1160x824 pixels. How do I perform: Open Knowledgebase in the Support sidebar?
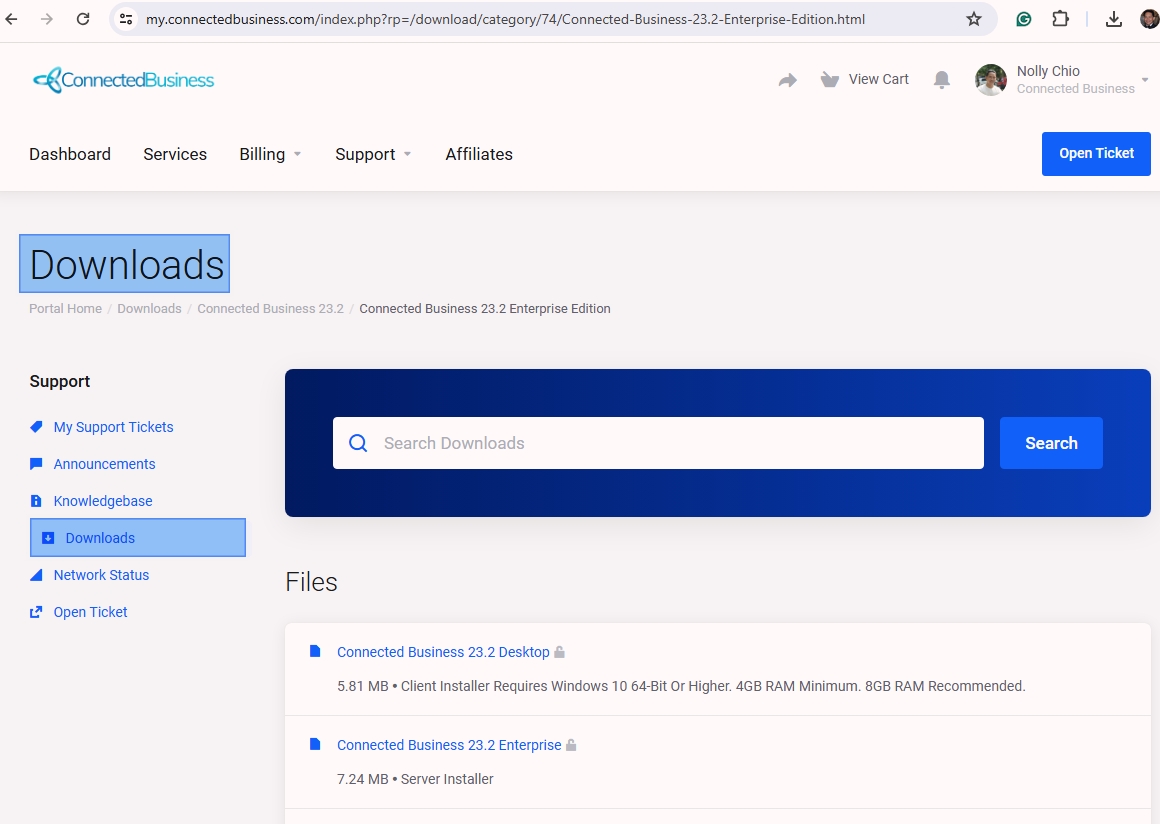(103, 502)
